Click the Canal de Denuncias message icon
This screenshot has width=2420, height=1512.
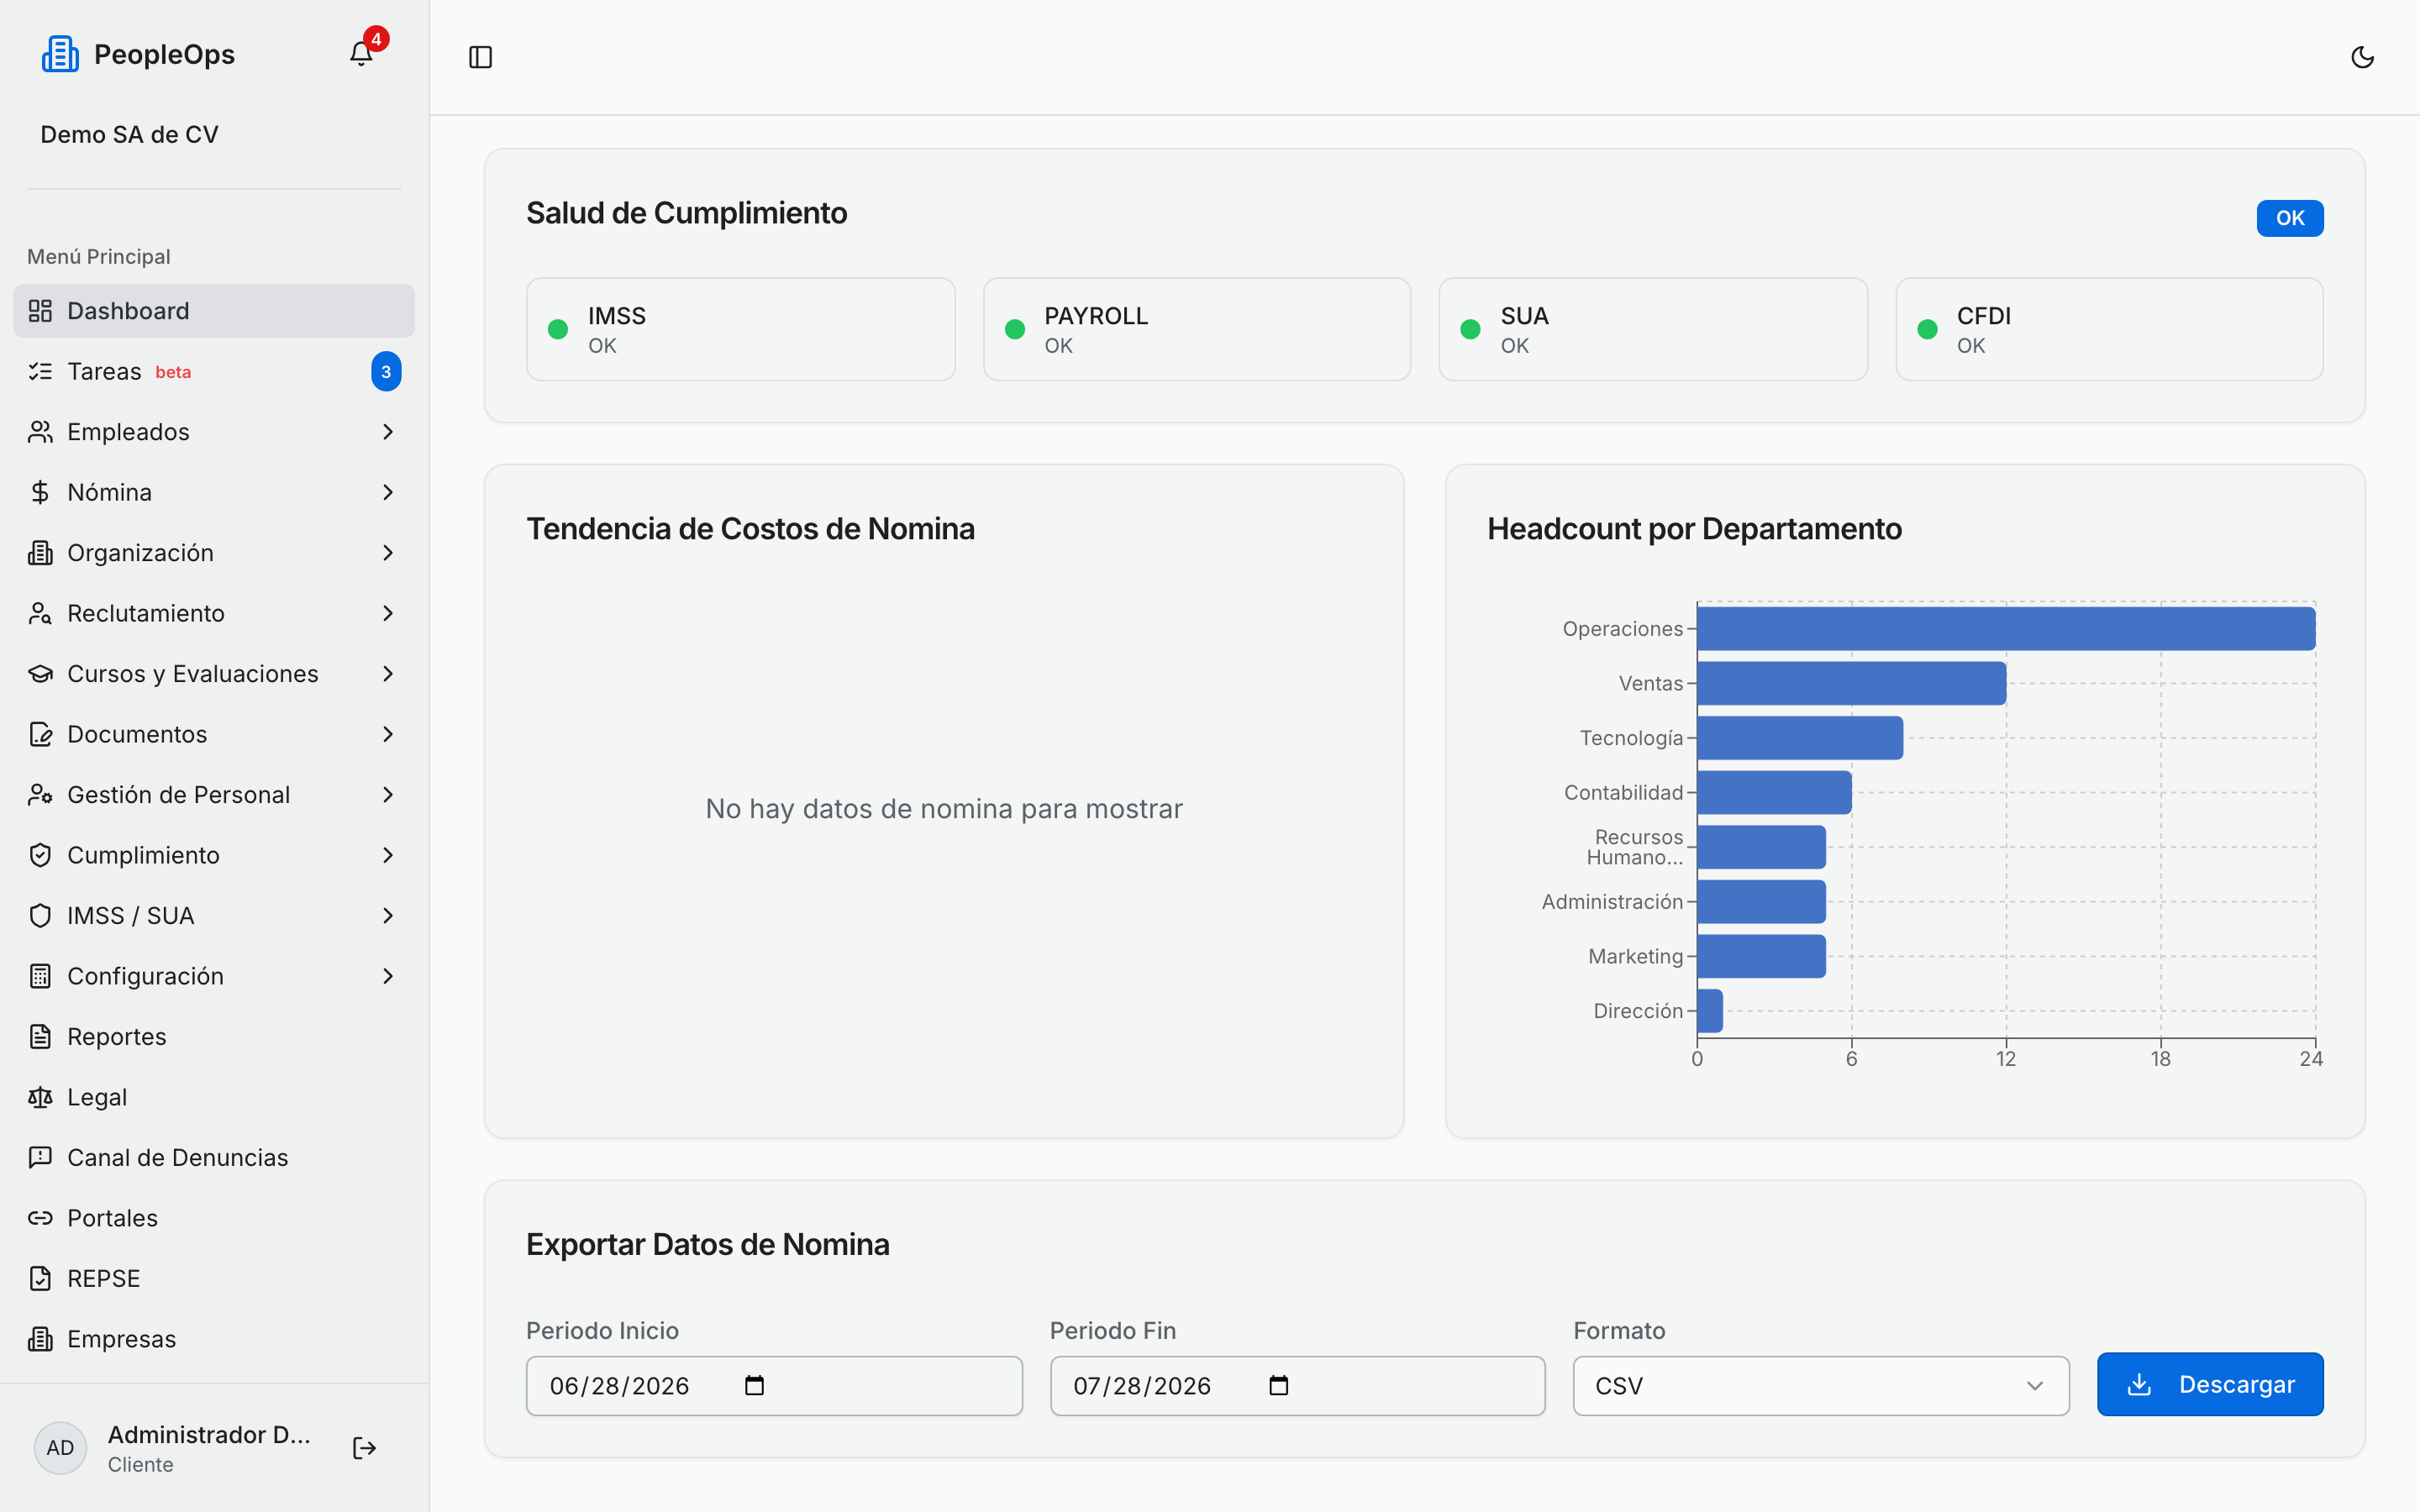point(40,1158)
